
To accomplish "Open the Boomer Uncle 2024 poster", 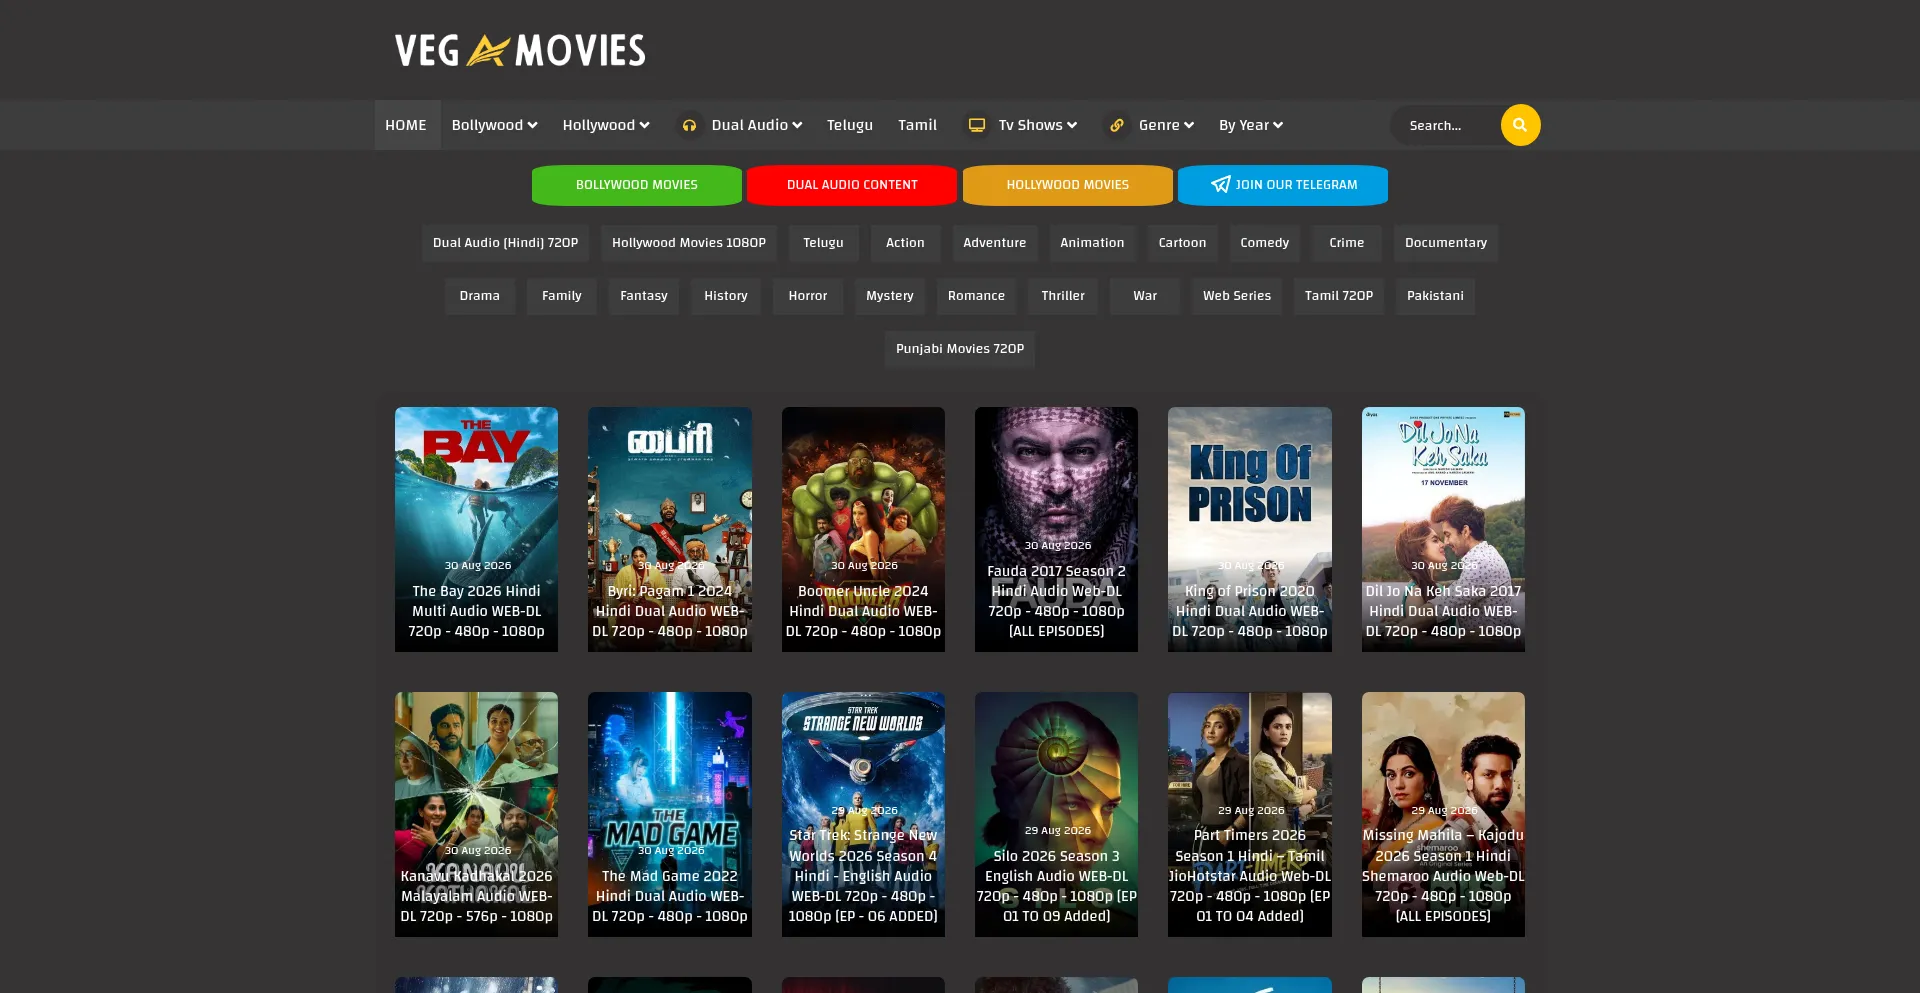I will tap(863, 529).
